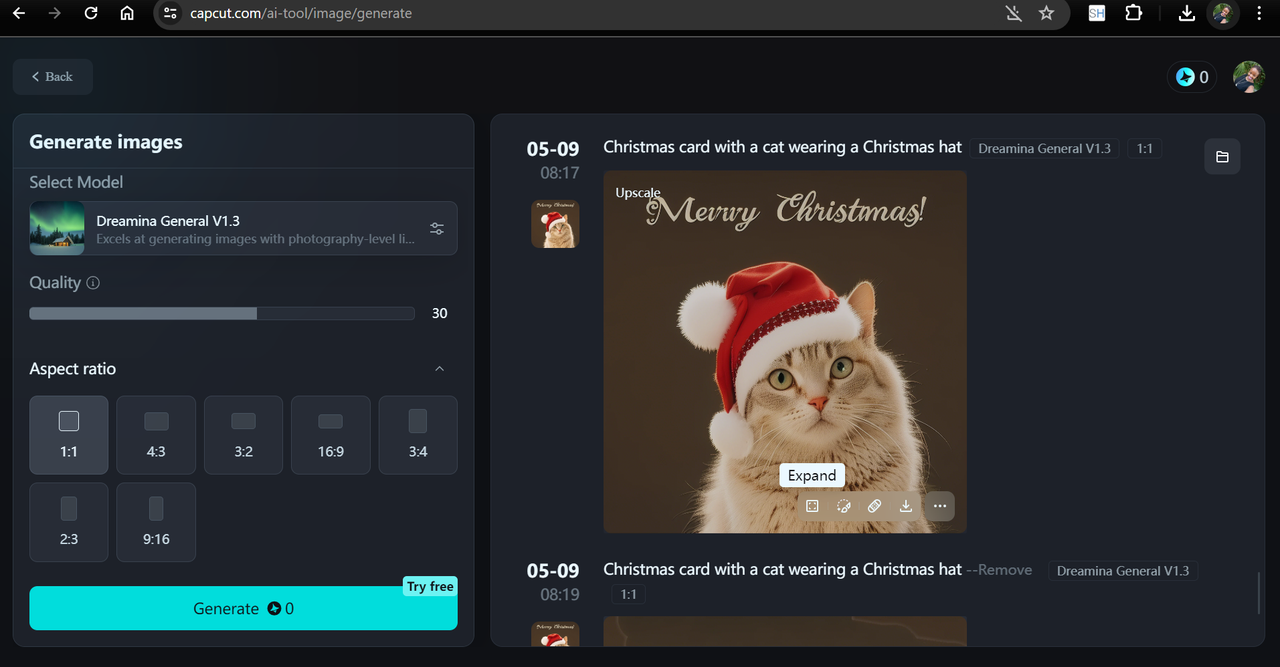Image resolution: width=1280 pixels, height=667 pixels.
Task: Click the Generate images heading
Action: [x=106, y=142]
